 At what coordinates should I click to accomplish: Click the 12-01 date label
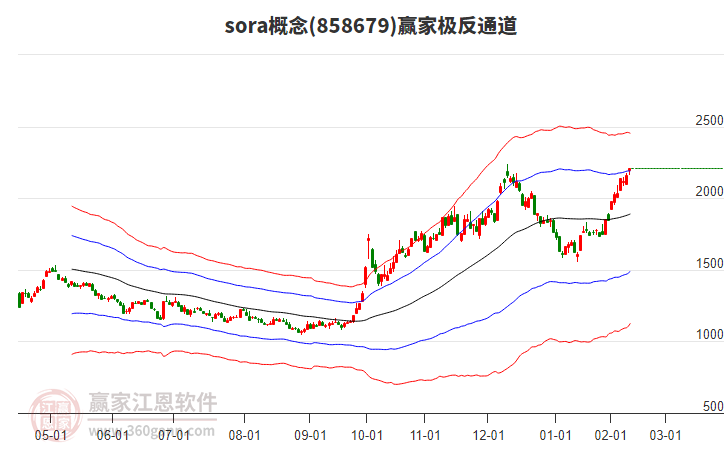click(x=488, y=435)
